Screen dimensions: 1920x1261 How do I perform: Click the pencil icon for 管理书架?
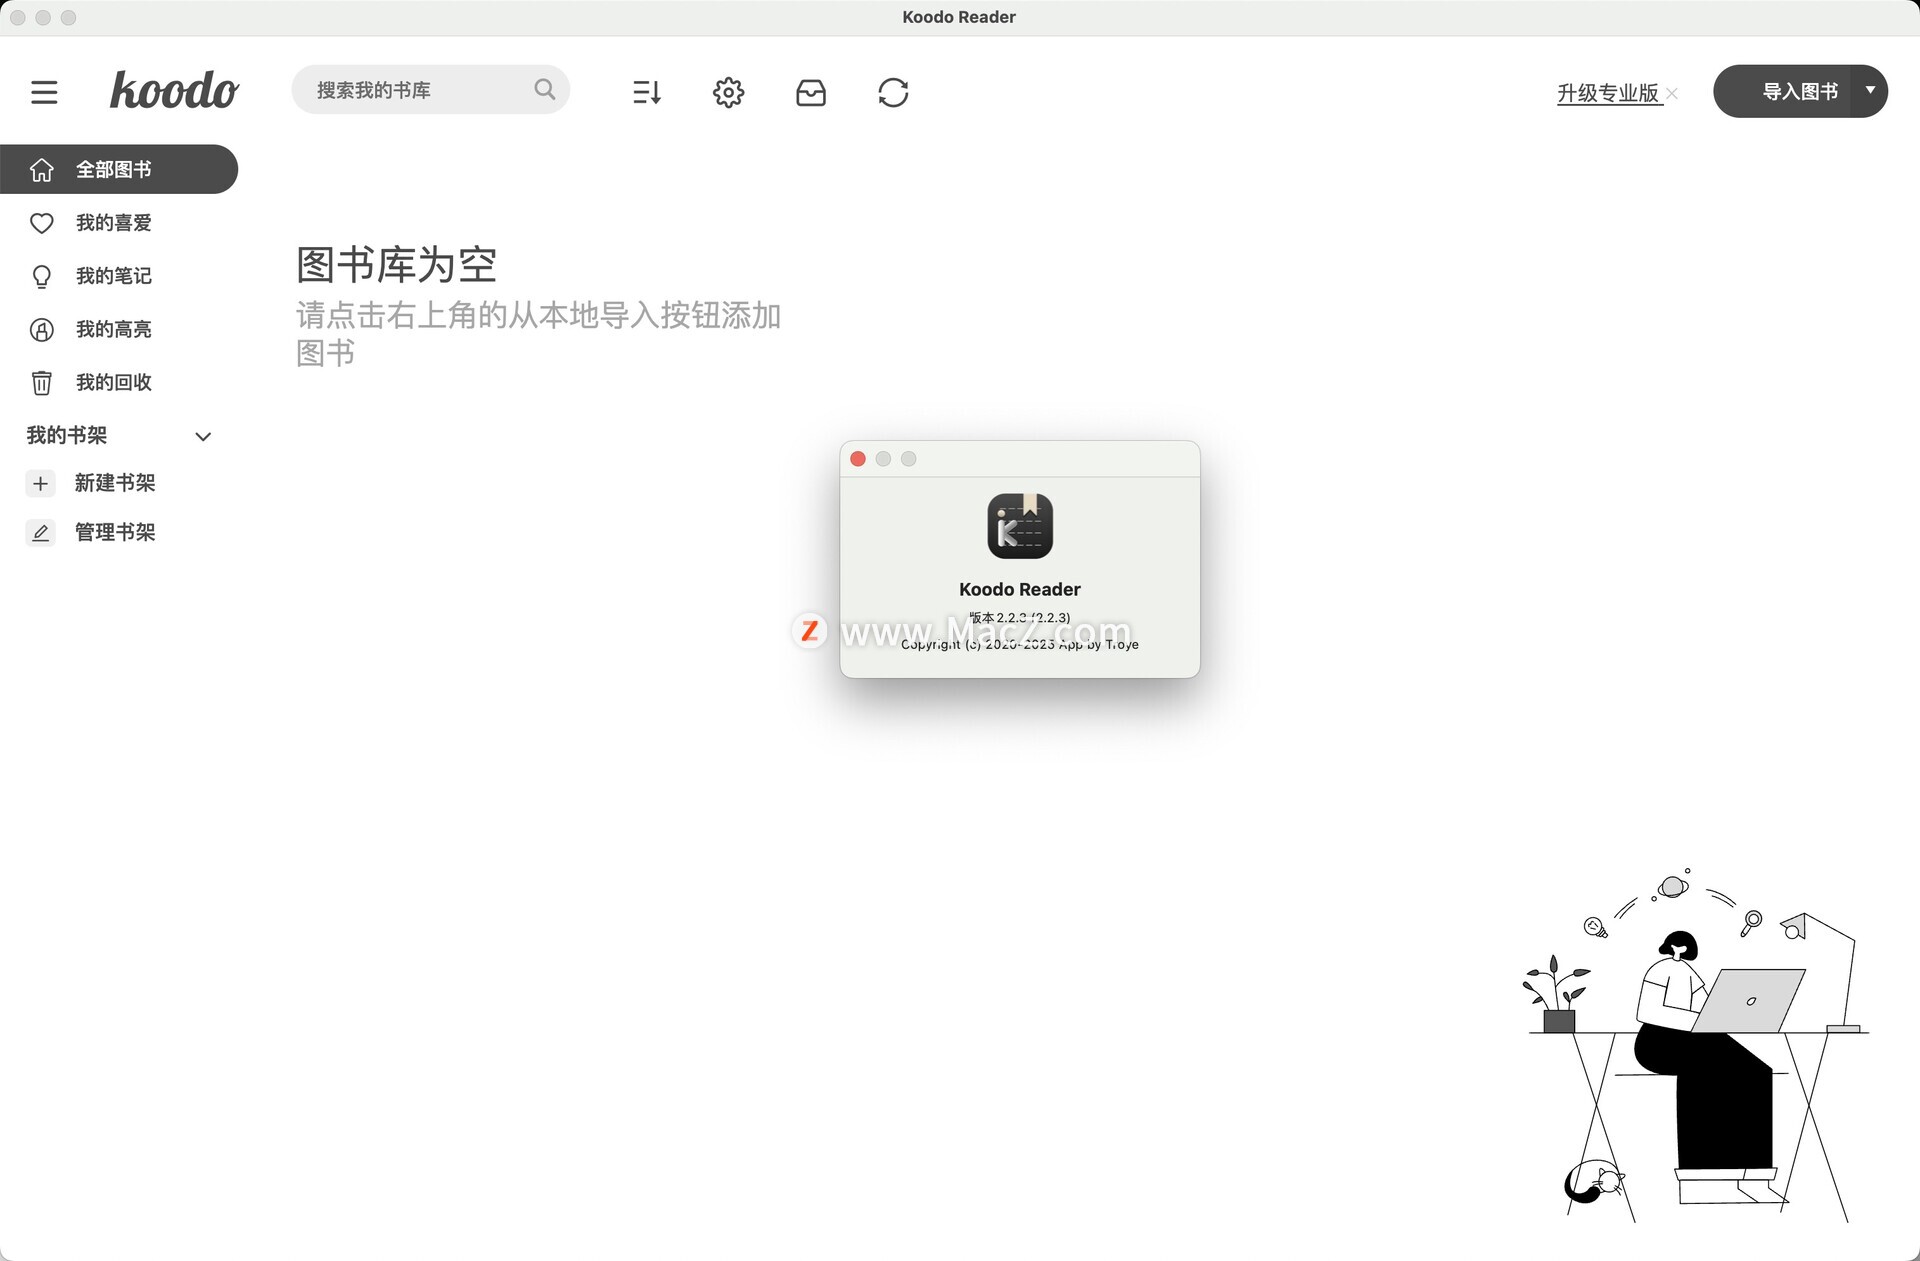click(40, 533)
